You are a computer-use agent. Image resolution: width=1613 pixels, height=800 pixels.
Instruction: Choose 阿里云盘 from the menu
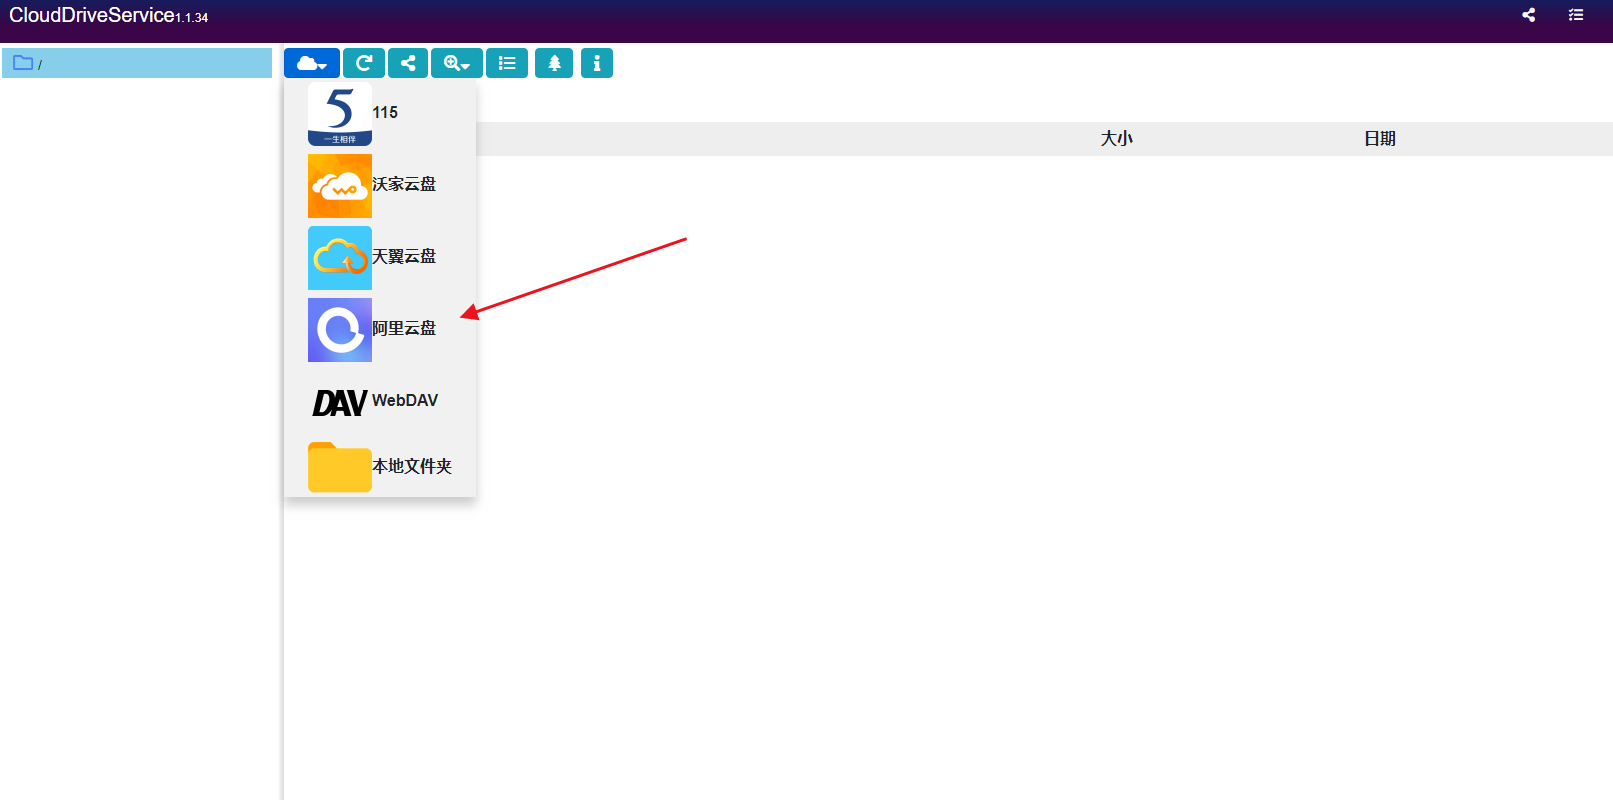380,329
